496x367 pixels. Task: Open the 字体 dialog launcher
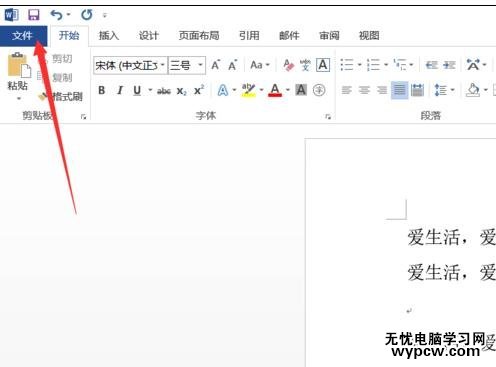point(328,116)
